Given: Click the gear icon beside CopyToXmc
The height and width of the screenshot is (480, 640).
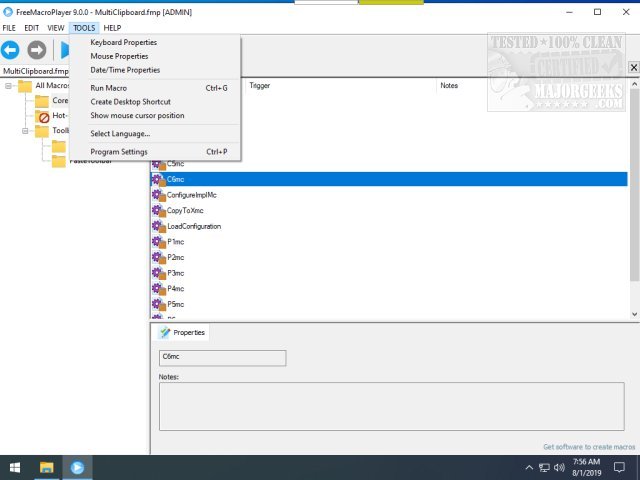Looking at the screenshot, I should tap(158, 211).
